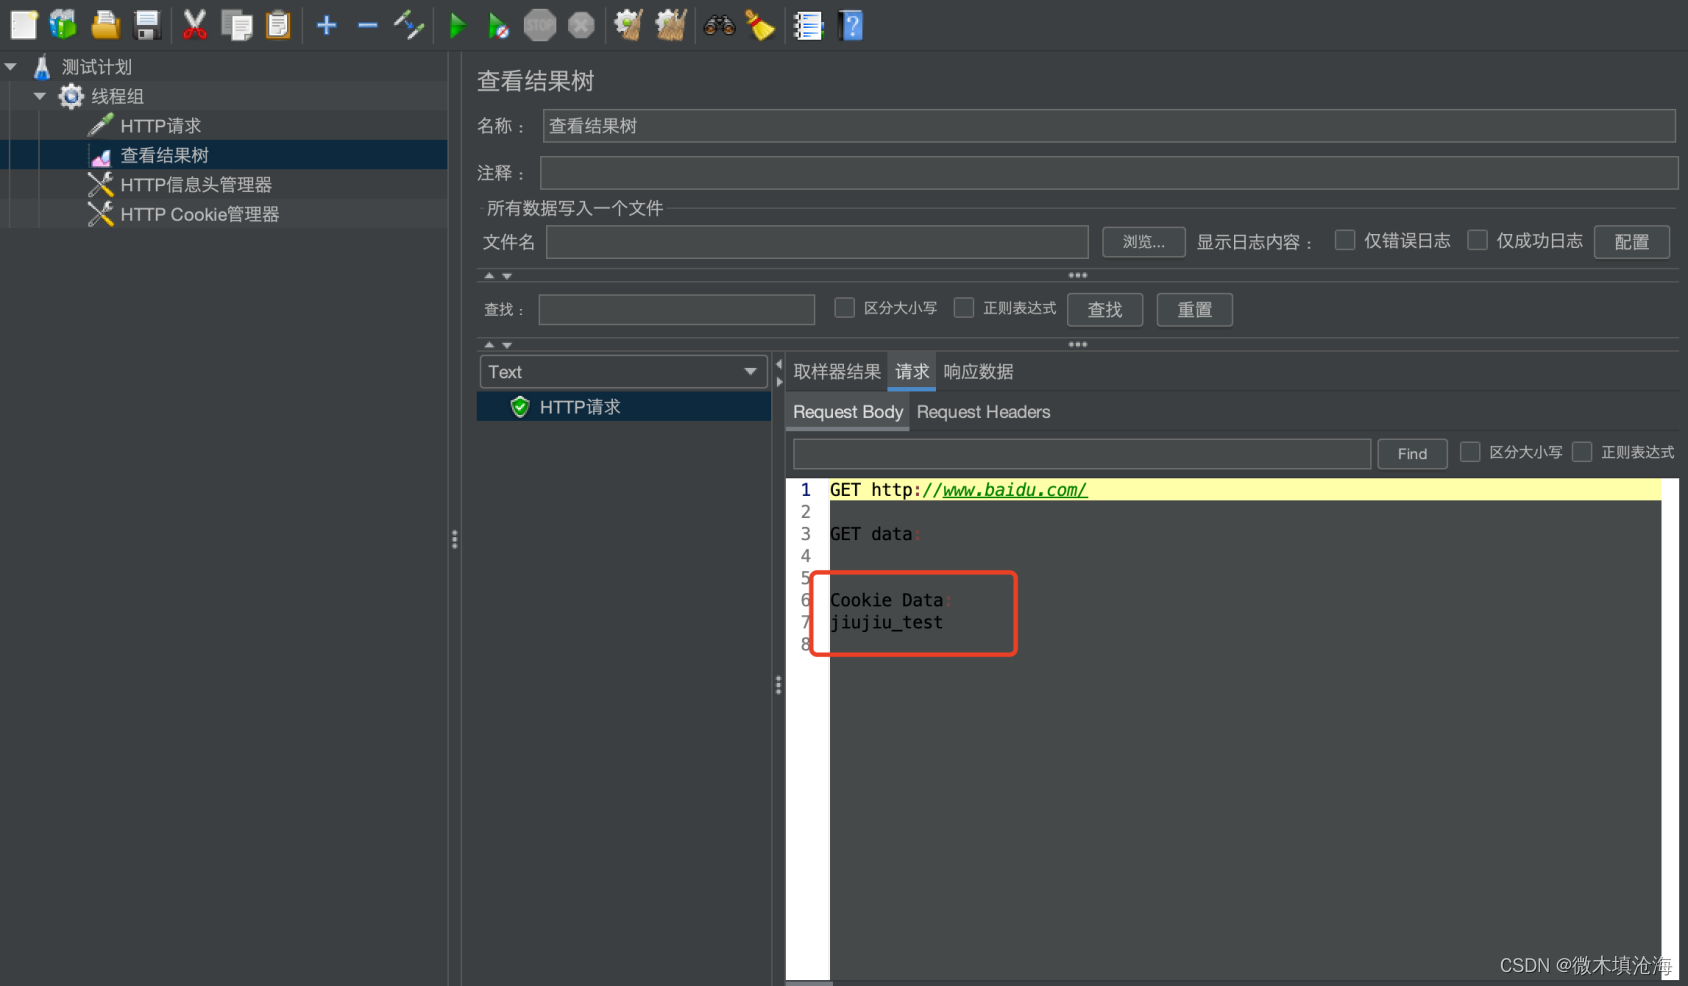Collapse the 线程组 tree node
1688x986 pixels.
(x=40, y=96)
